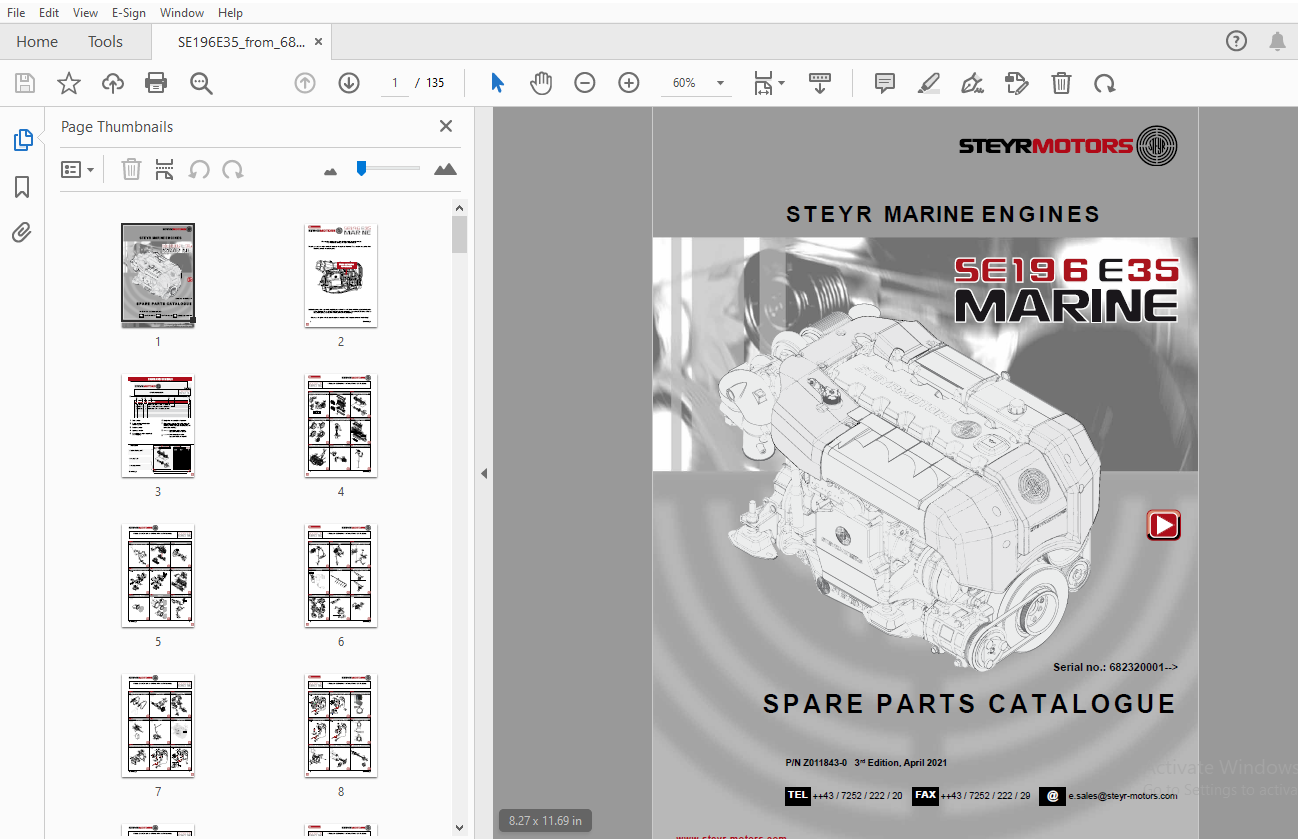Click the scrolling mode download icon

(x=820, y=83)
